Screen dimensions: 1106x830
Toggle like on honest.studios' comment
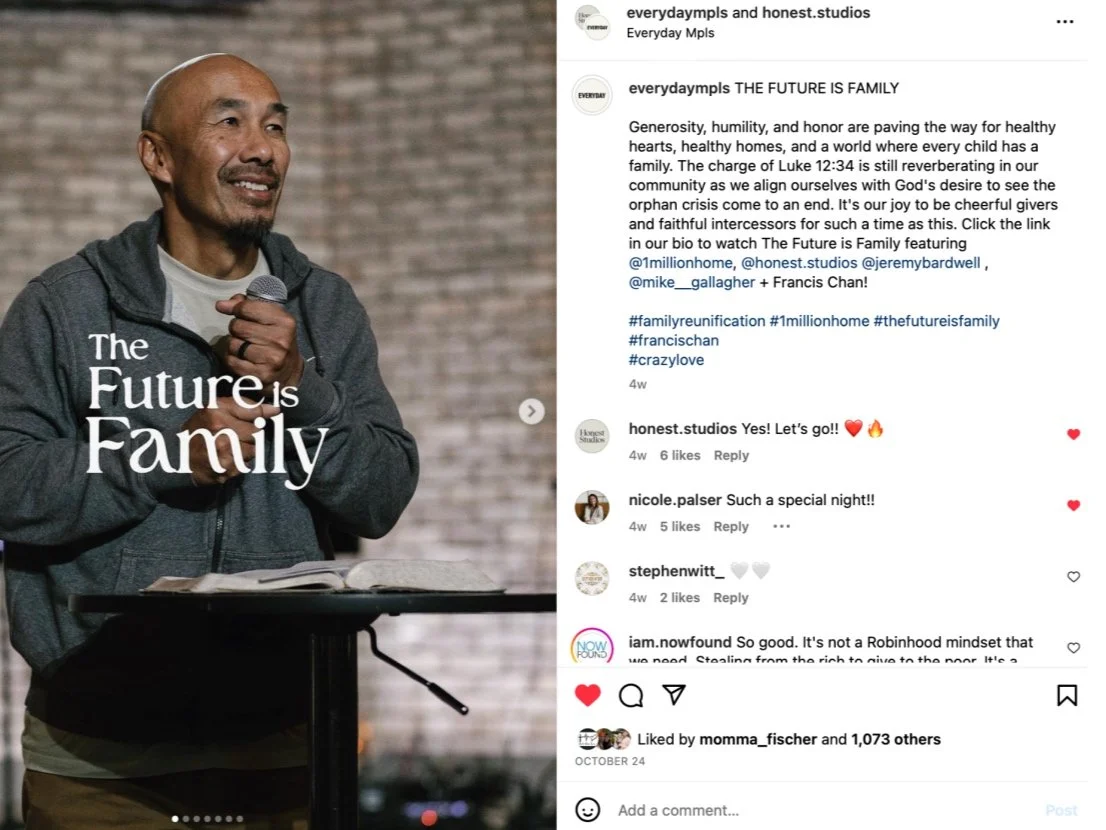pos(1073,434)
